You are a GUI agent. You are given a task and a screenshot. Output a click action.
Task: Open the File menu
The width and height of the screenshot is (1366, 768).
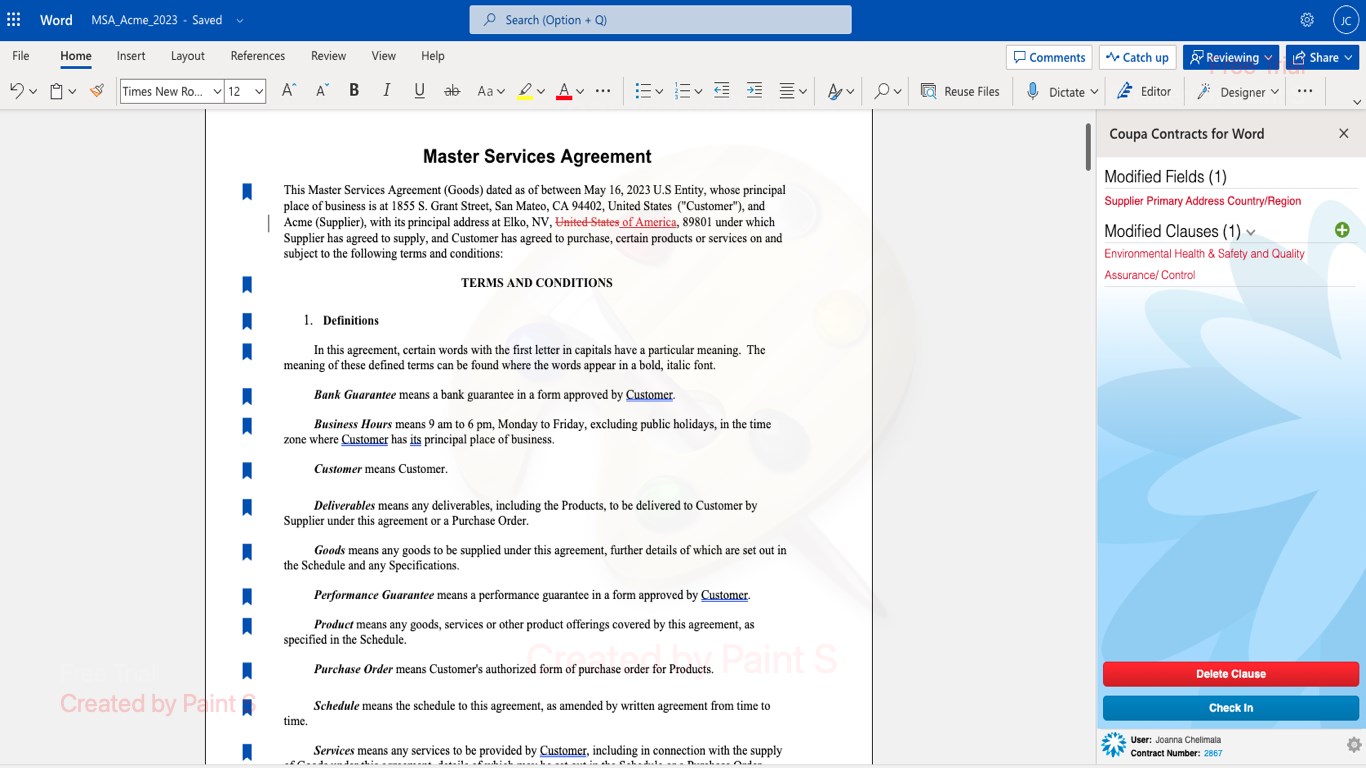21,56
